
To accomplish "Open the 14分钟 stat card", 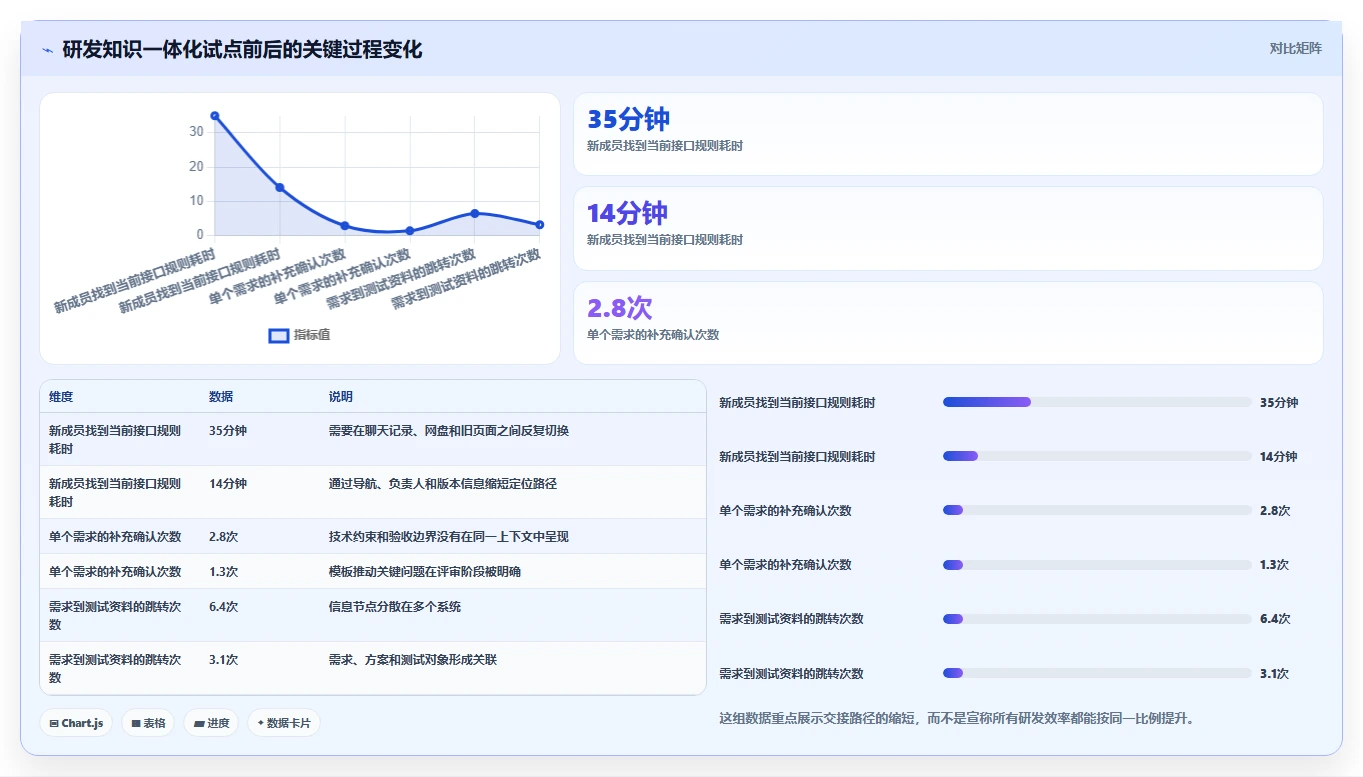I will click(x=948, y=228).
